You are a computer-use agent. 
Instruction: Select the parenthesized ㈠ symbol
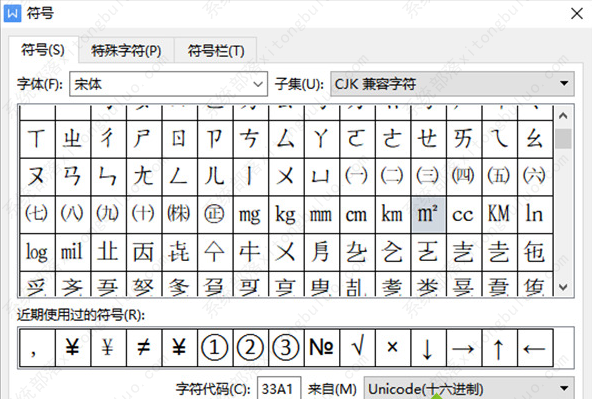pyautogui.click(x=357, y=177)
